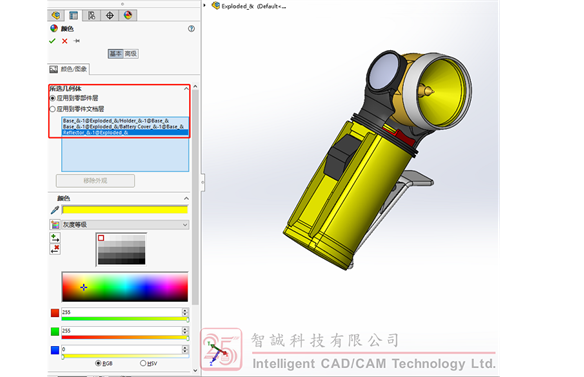Screen dimensions: 584x377
Task: Select apply at part document level radio
Action: click(x=53, y=109)
